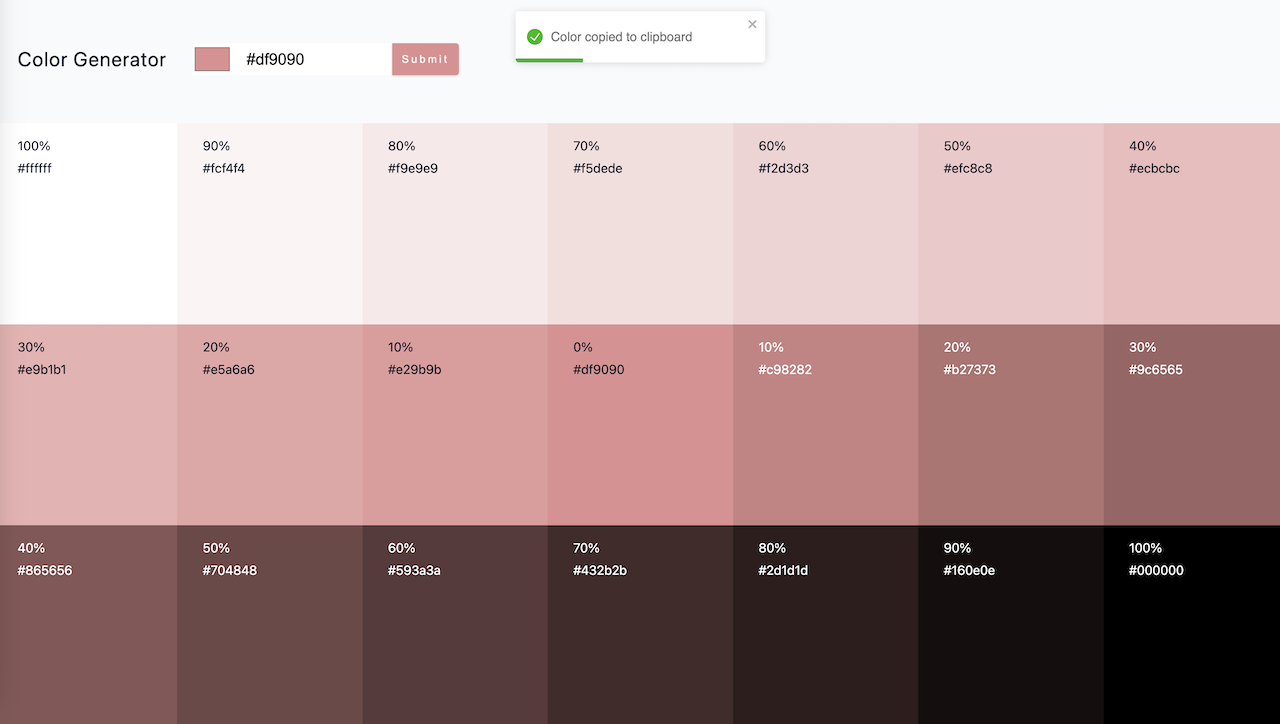Copy the 30% tint #e9b1b1
1280x724 pixels.
[88, 424]
